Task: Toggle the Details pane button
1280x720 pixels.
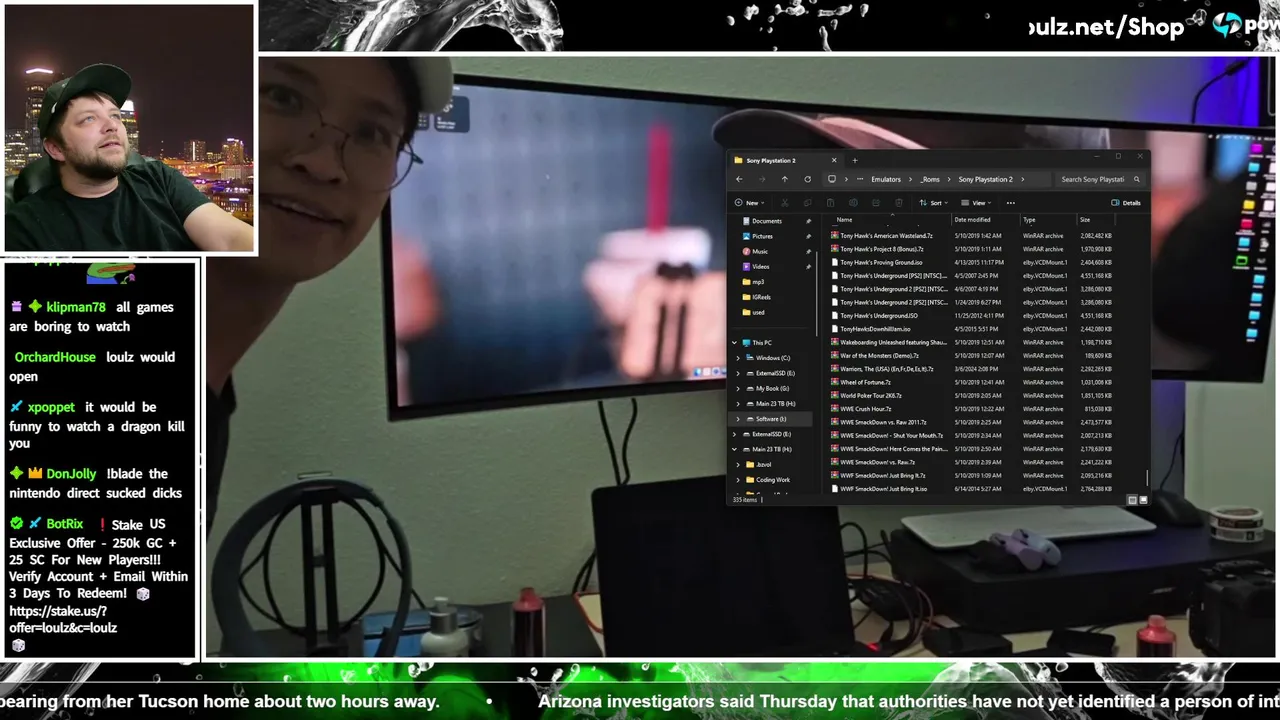Action: [x=1126, y=203]
